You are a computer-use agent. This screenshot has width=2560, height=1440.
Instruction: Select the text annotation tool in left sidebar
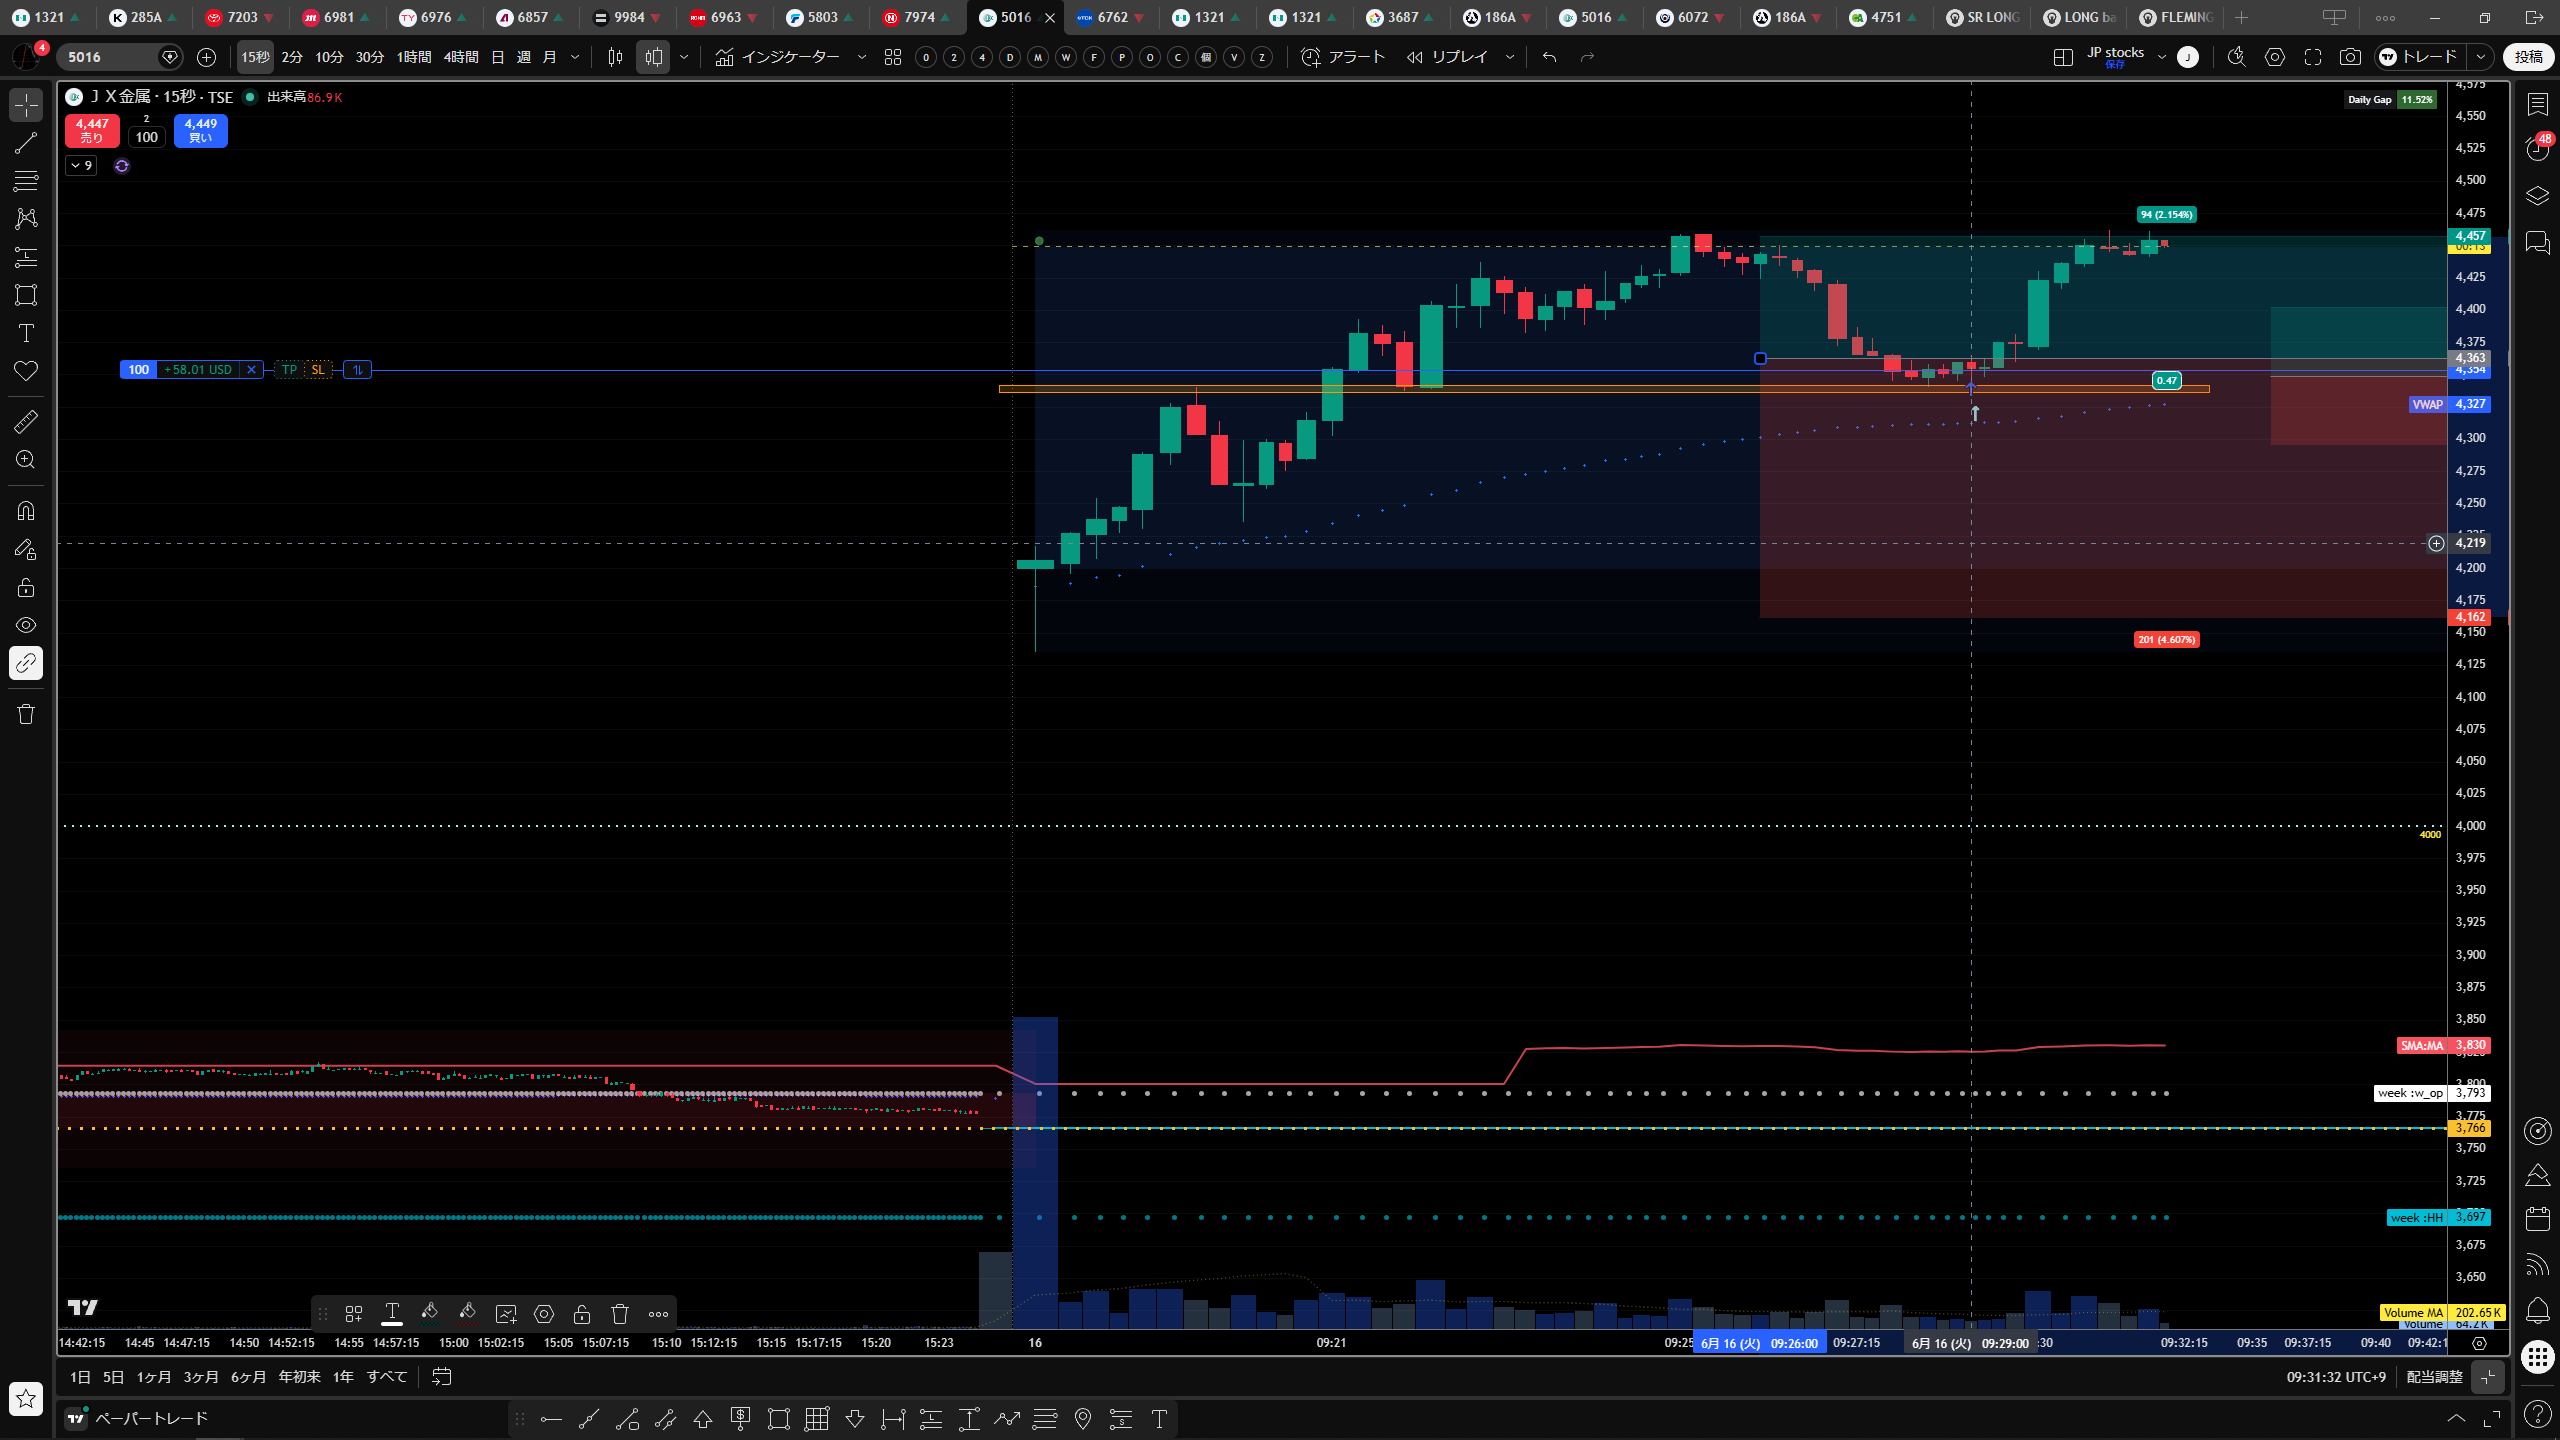click(26, 333)
